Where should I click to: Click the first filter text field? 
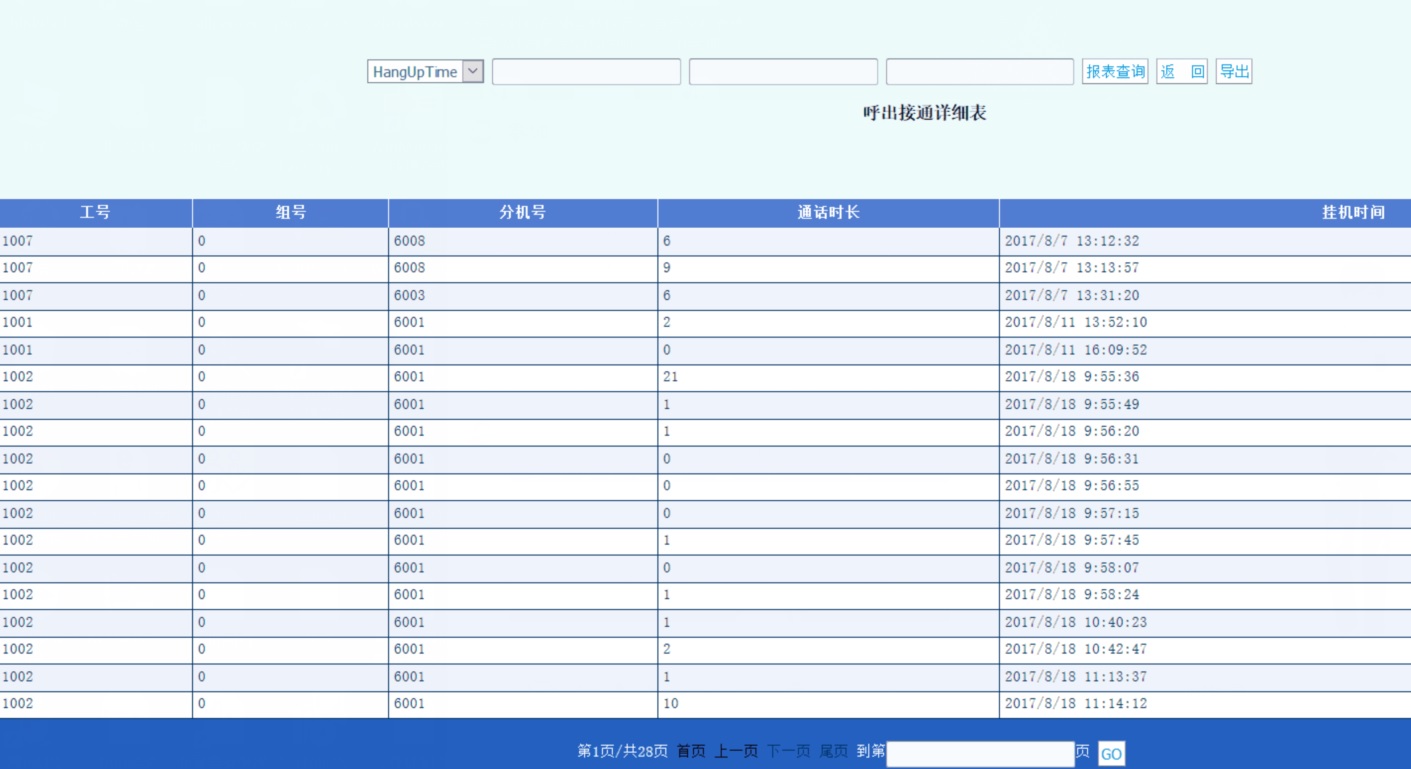click(586, 72)
